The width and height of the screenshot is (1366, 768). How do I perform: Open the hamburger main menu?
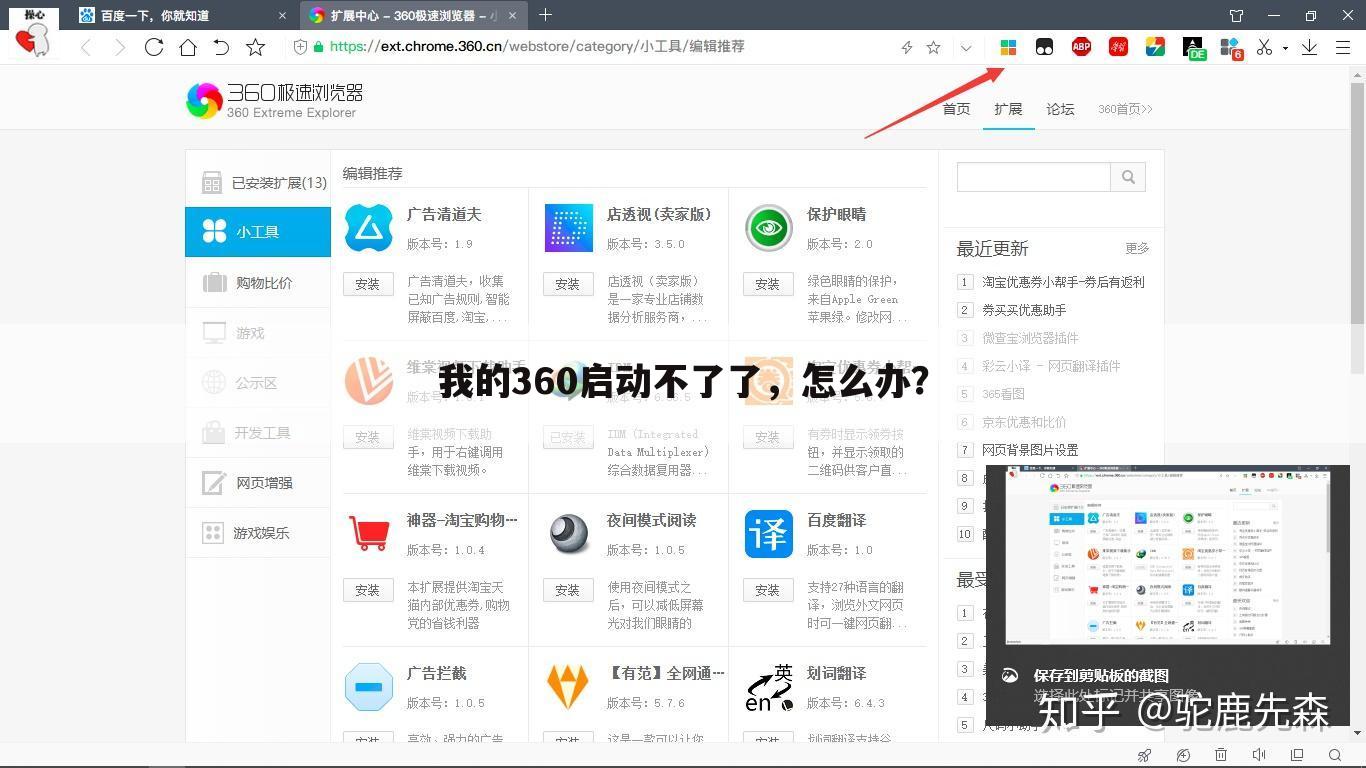click(1343, 47)
